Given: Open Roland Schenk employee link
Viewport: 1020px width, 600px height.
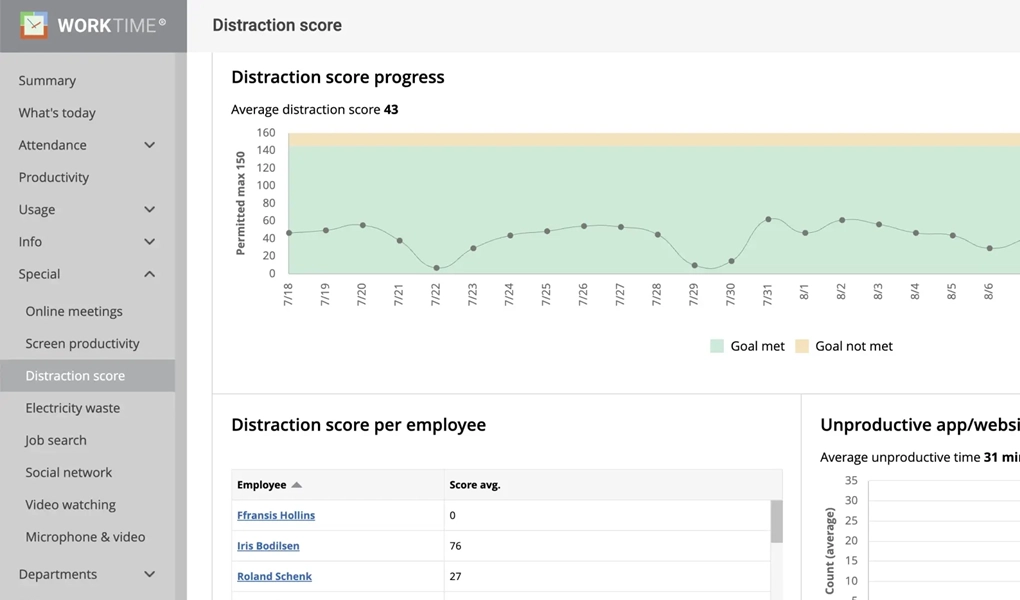Looking at the screenshot, I should pos(274,576).
